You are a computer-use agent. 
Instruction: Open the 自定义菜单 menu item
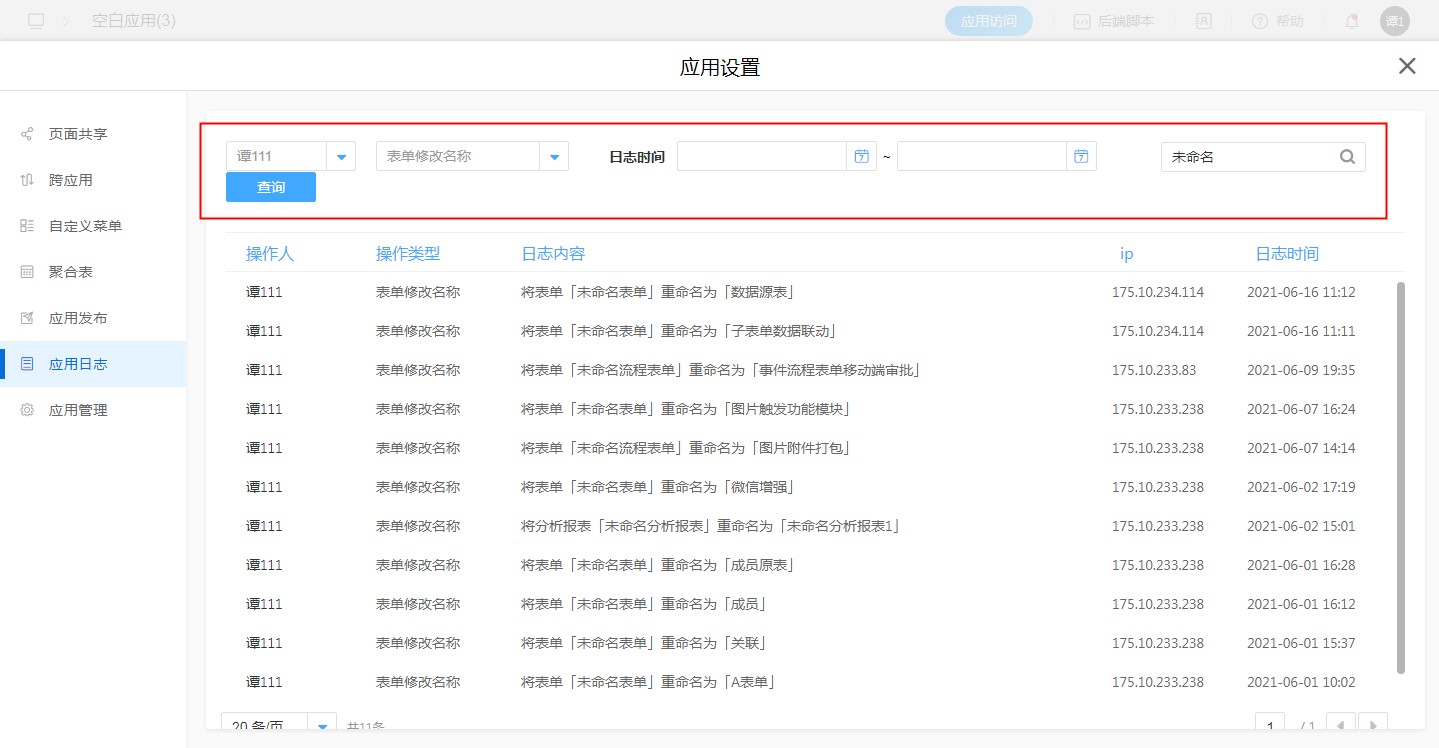pos(85,226)
